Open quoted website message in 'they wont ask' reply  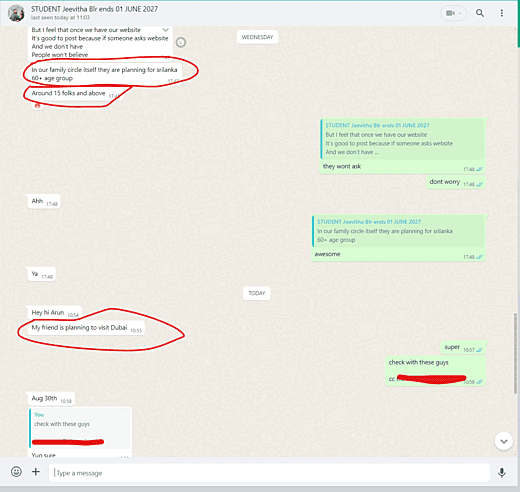(x=402, y=139)
